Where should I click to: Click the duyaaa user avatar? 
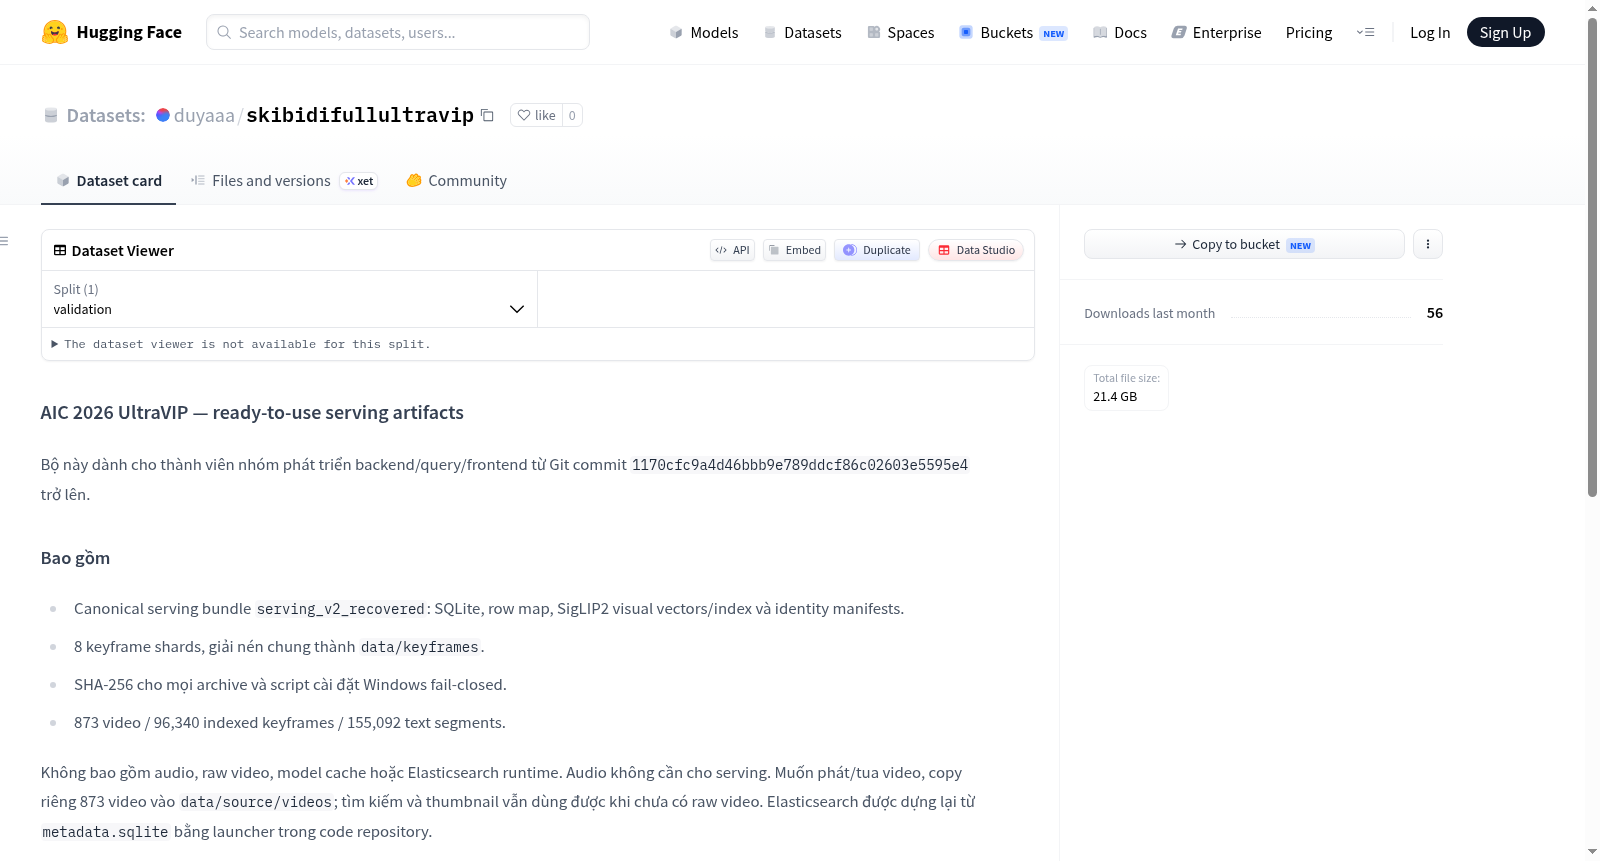163,115
